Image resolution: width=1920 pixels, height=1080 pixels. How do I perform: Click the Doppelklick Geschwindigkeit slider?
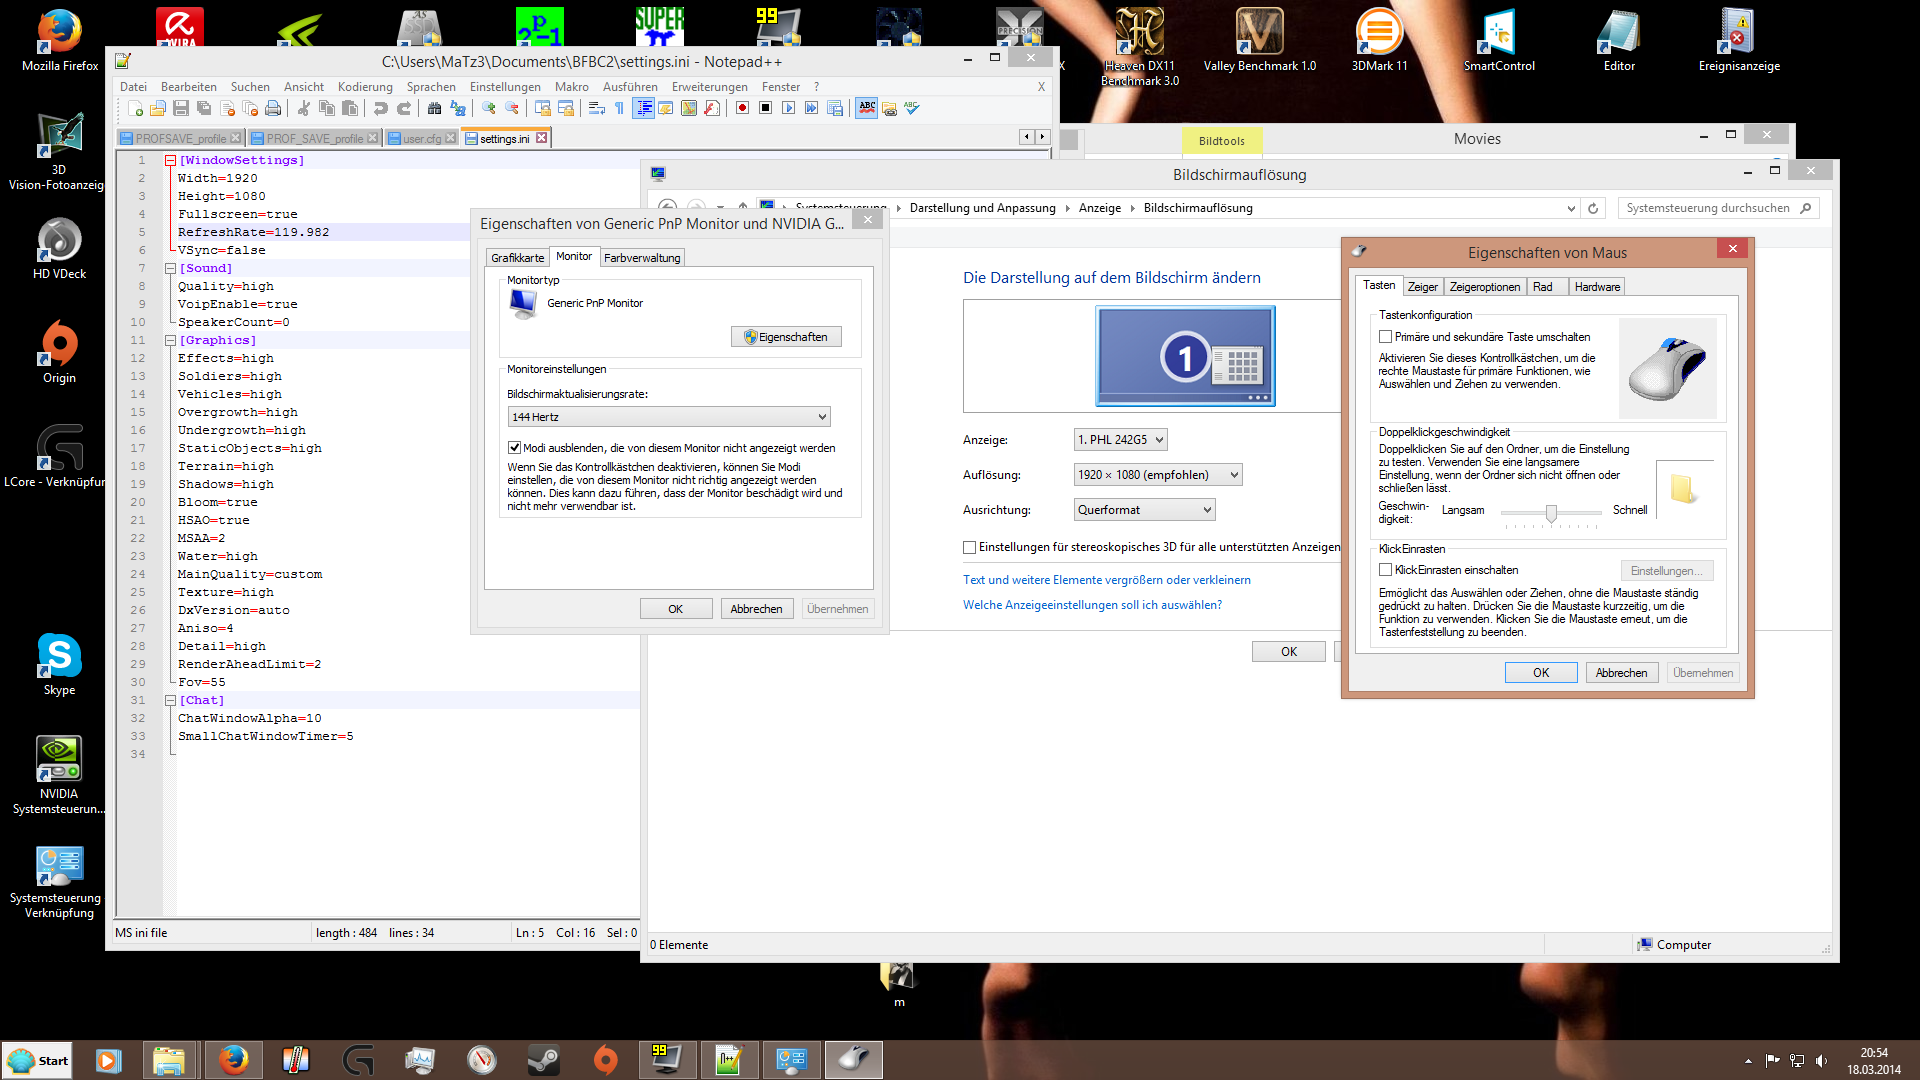coord(1550,513)
